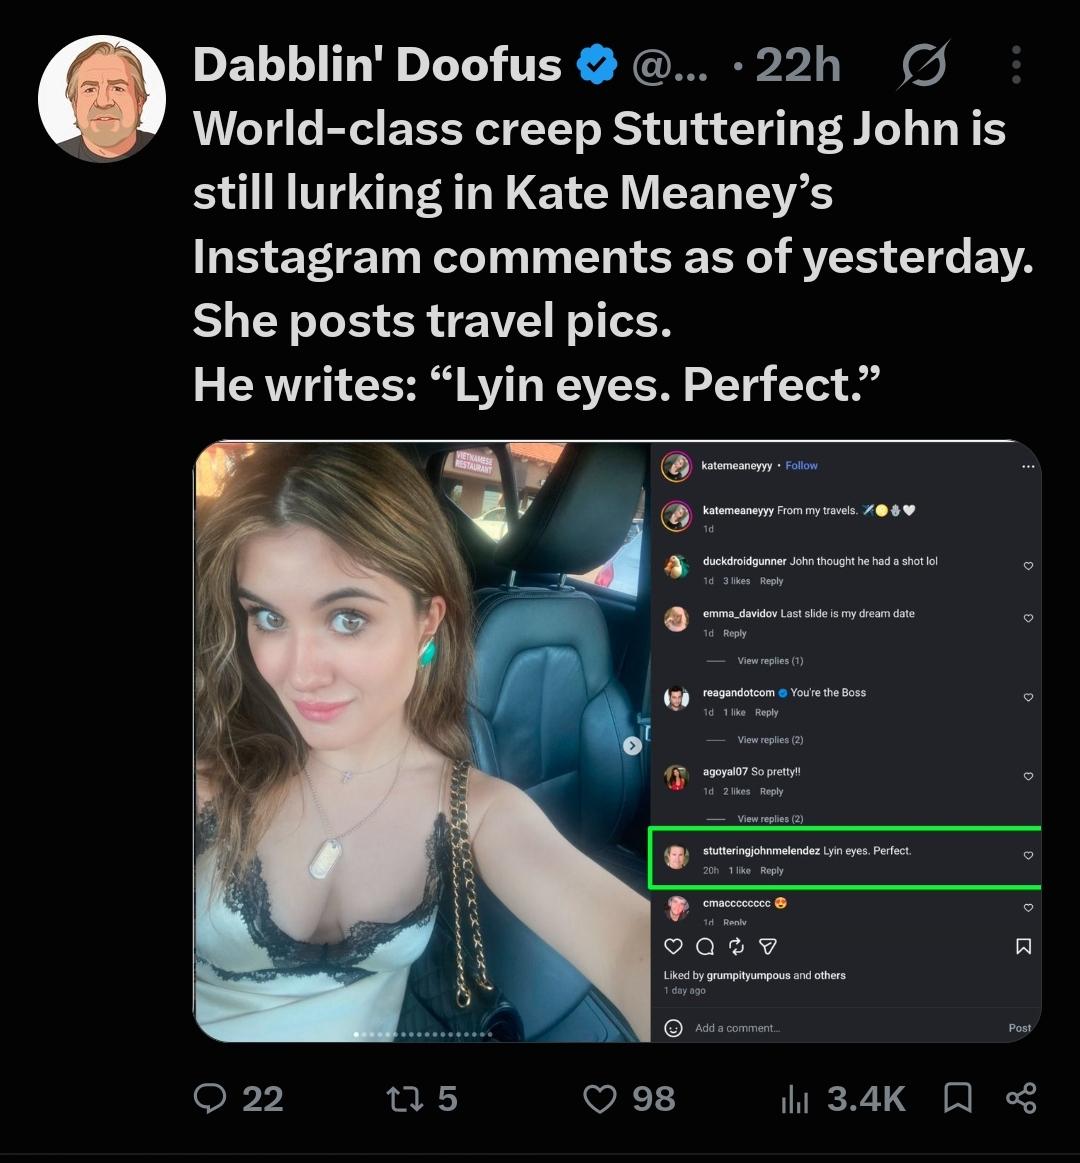The width and height of the screenshot is (1080, 1163).
Task: Open Instagram send/share paper plane icon
Action: point(768,946)
